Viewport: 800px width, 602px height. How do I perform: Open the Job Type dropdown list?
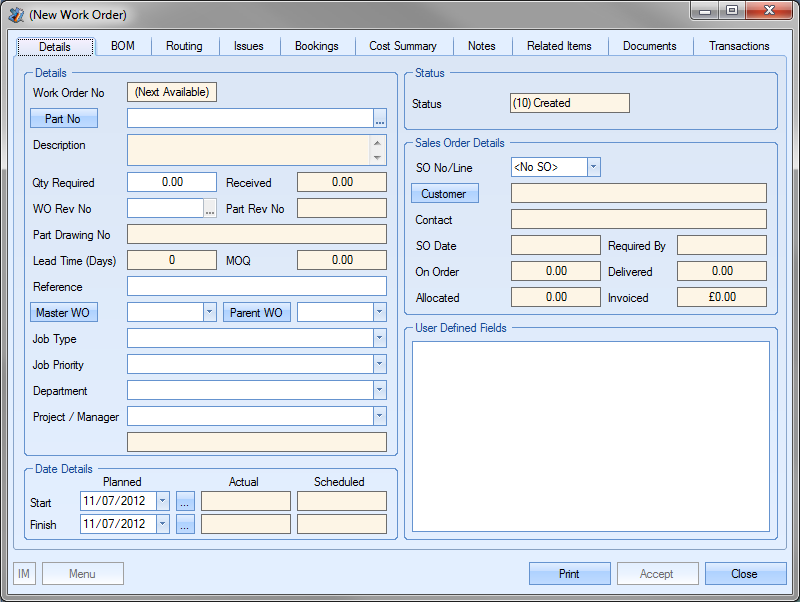pos(379,339)
